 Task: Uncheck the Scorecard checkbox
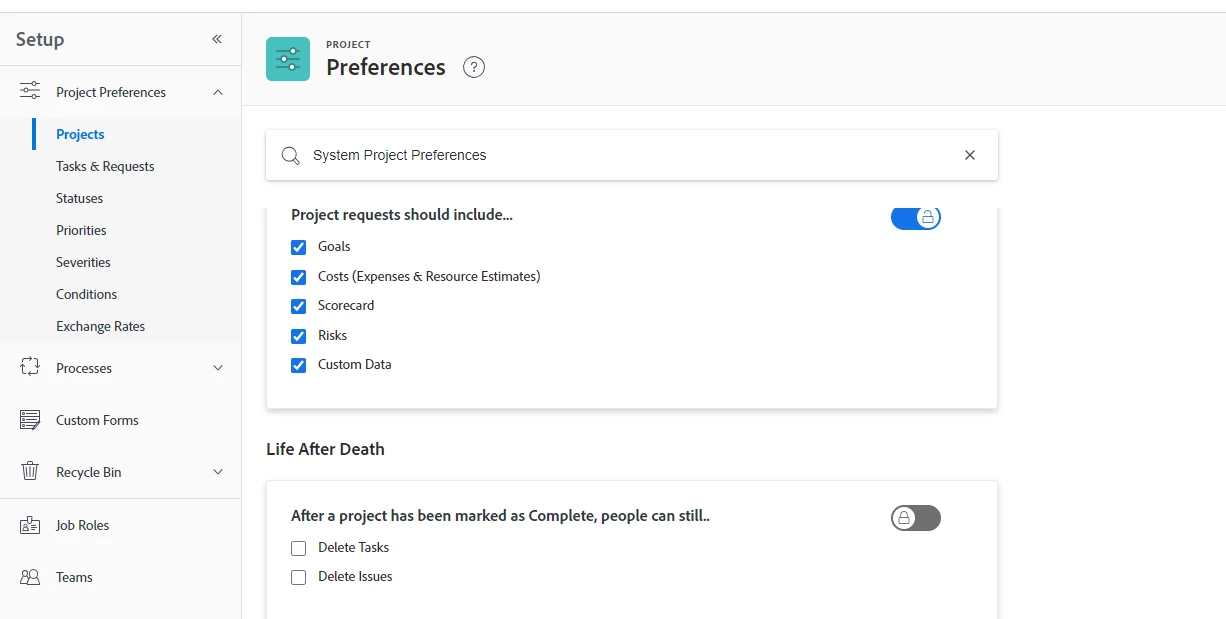[x=298, y=306]
